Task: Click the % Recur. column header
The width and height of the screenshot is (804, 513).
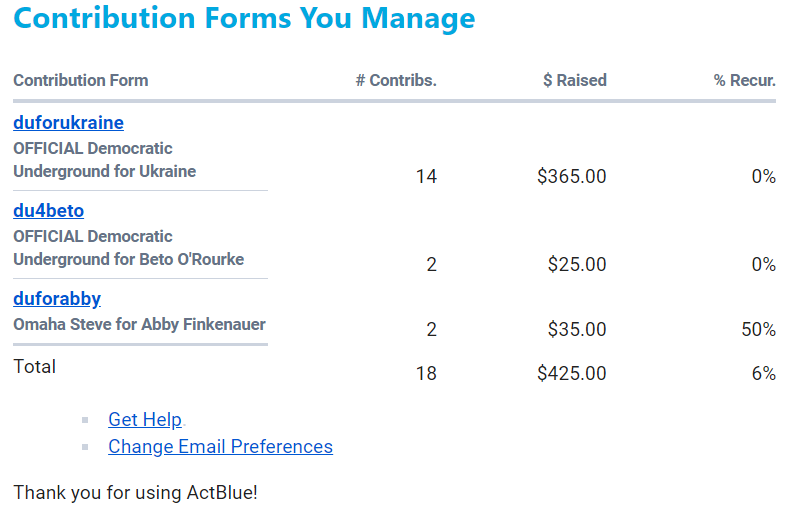Action: (744, 81)
